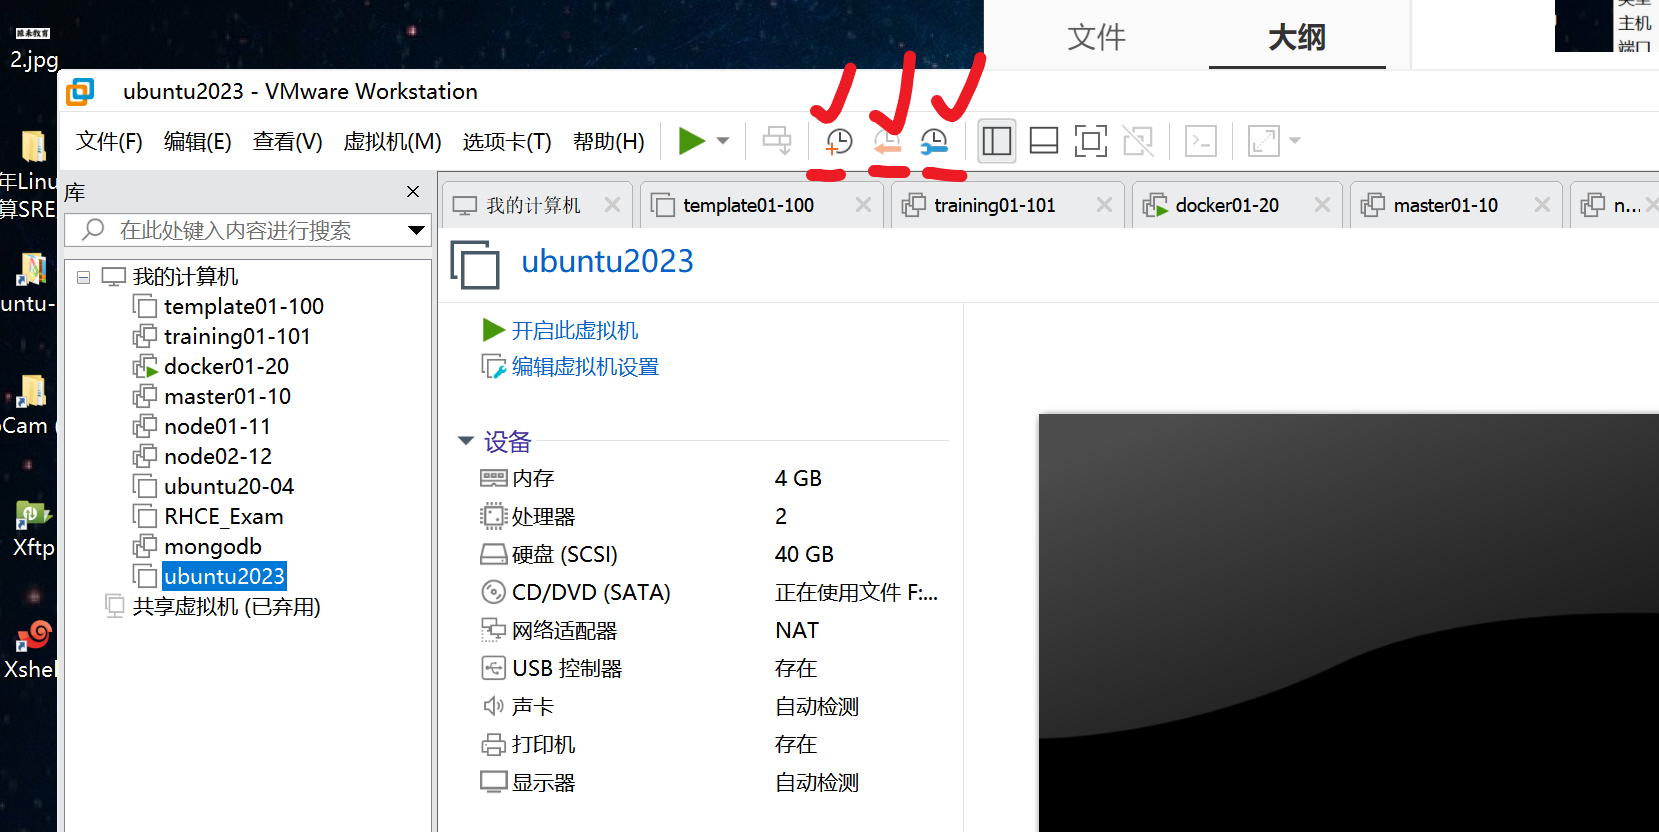Open the 编辑(E) menu
The width and height of the screenshot is (1659, 832).
197,142
